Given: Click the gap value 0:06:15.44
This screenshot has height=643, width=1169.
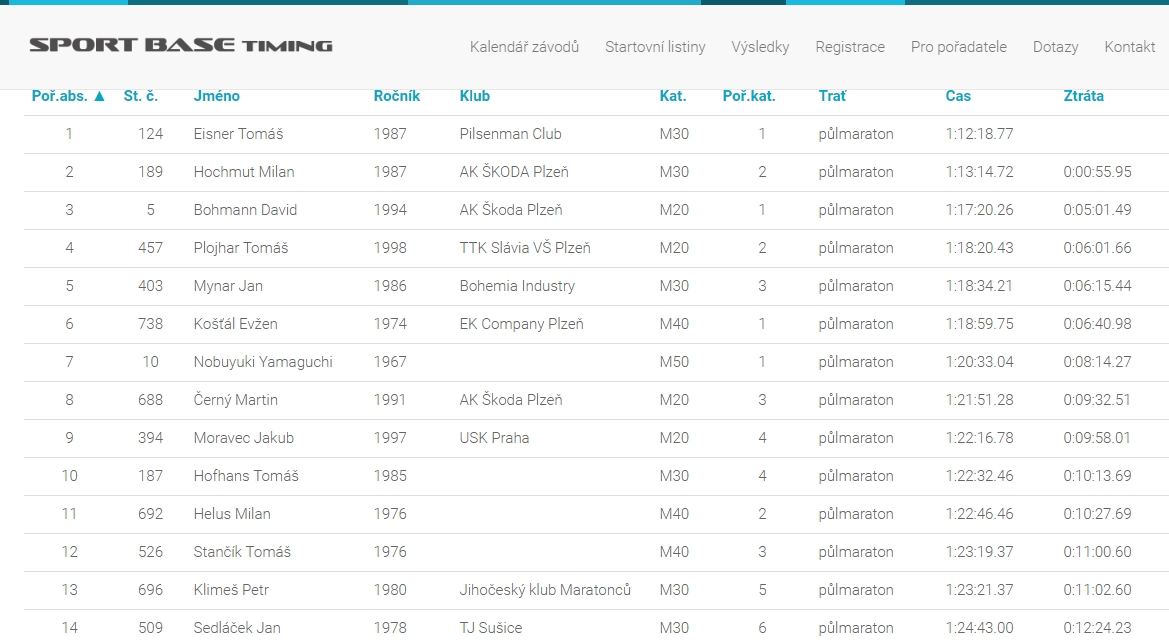Looking at the screenshot, I should pyautogui.click(x=1097, y=286).
